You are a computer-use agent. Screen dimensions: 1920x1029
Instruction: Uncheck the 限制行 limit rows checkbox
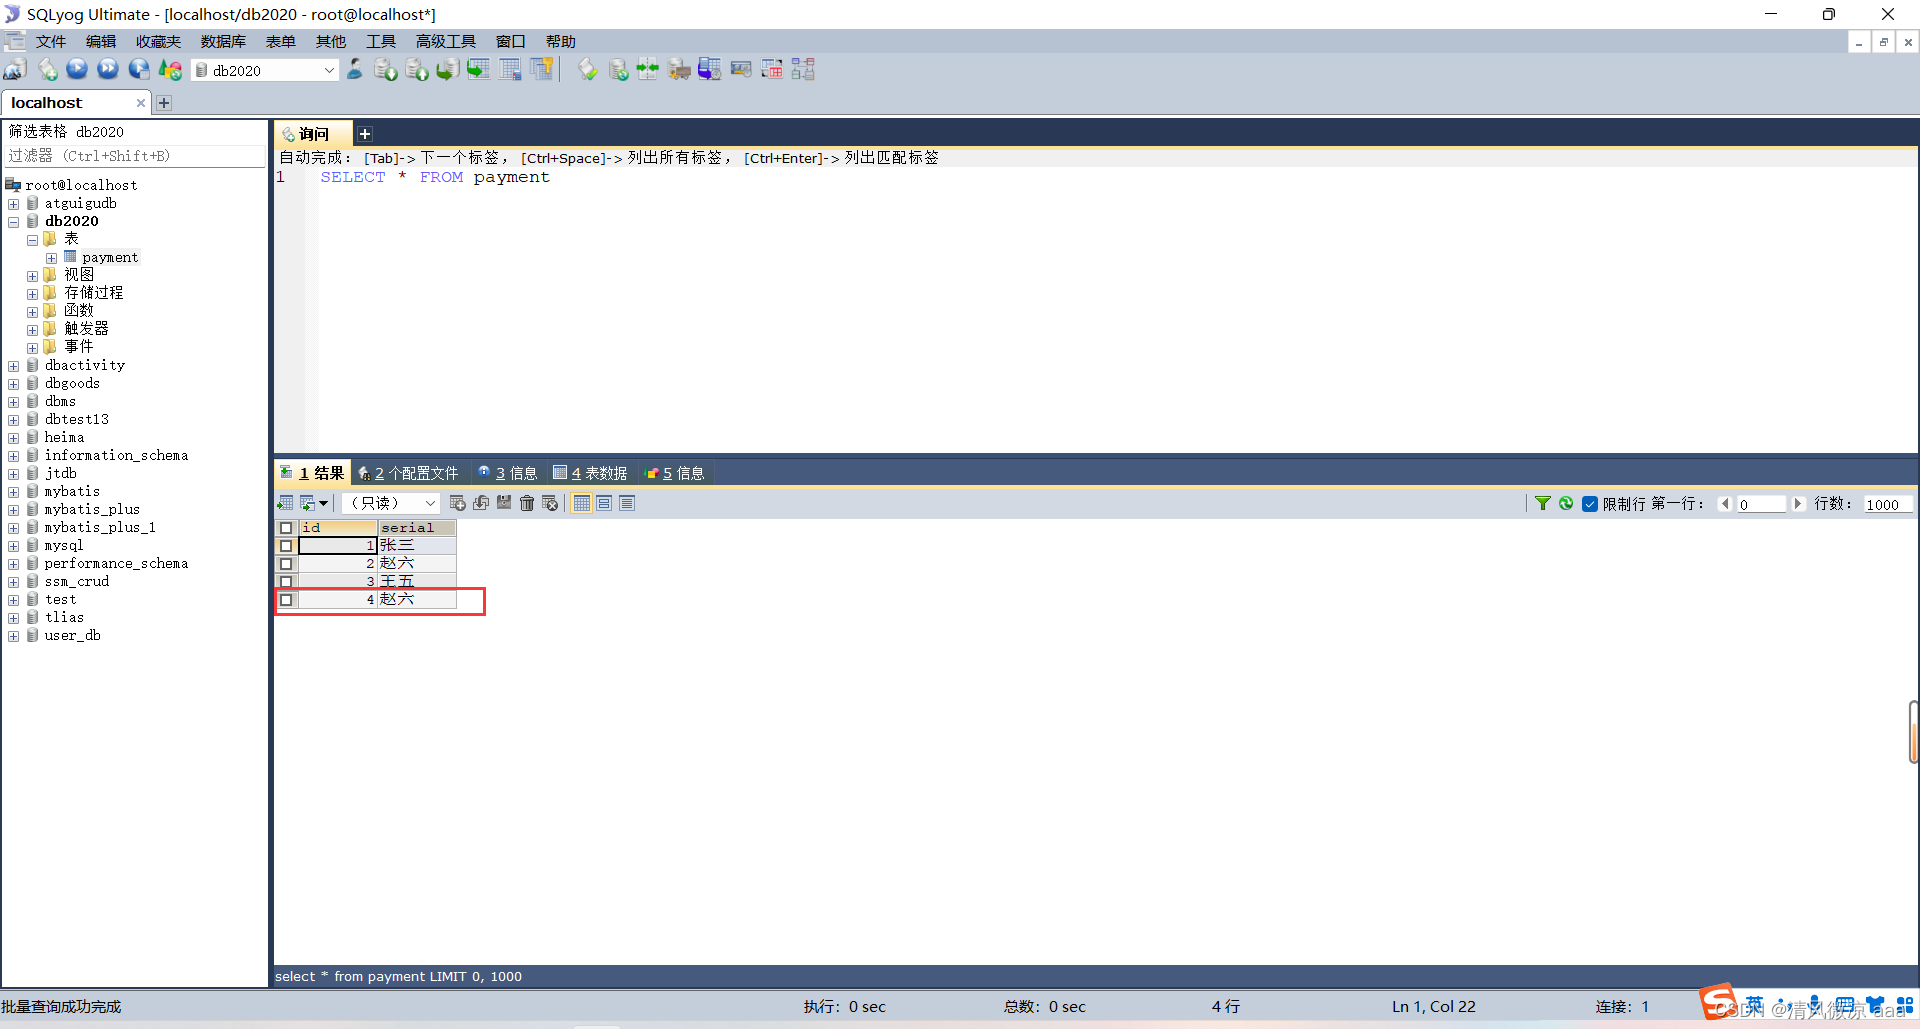pos(1590,504)
